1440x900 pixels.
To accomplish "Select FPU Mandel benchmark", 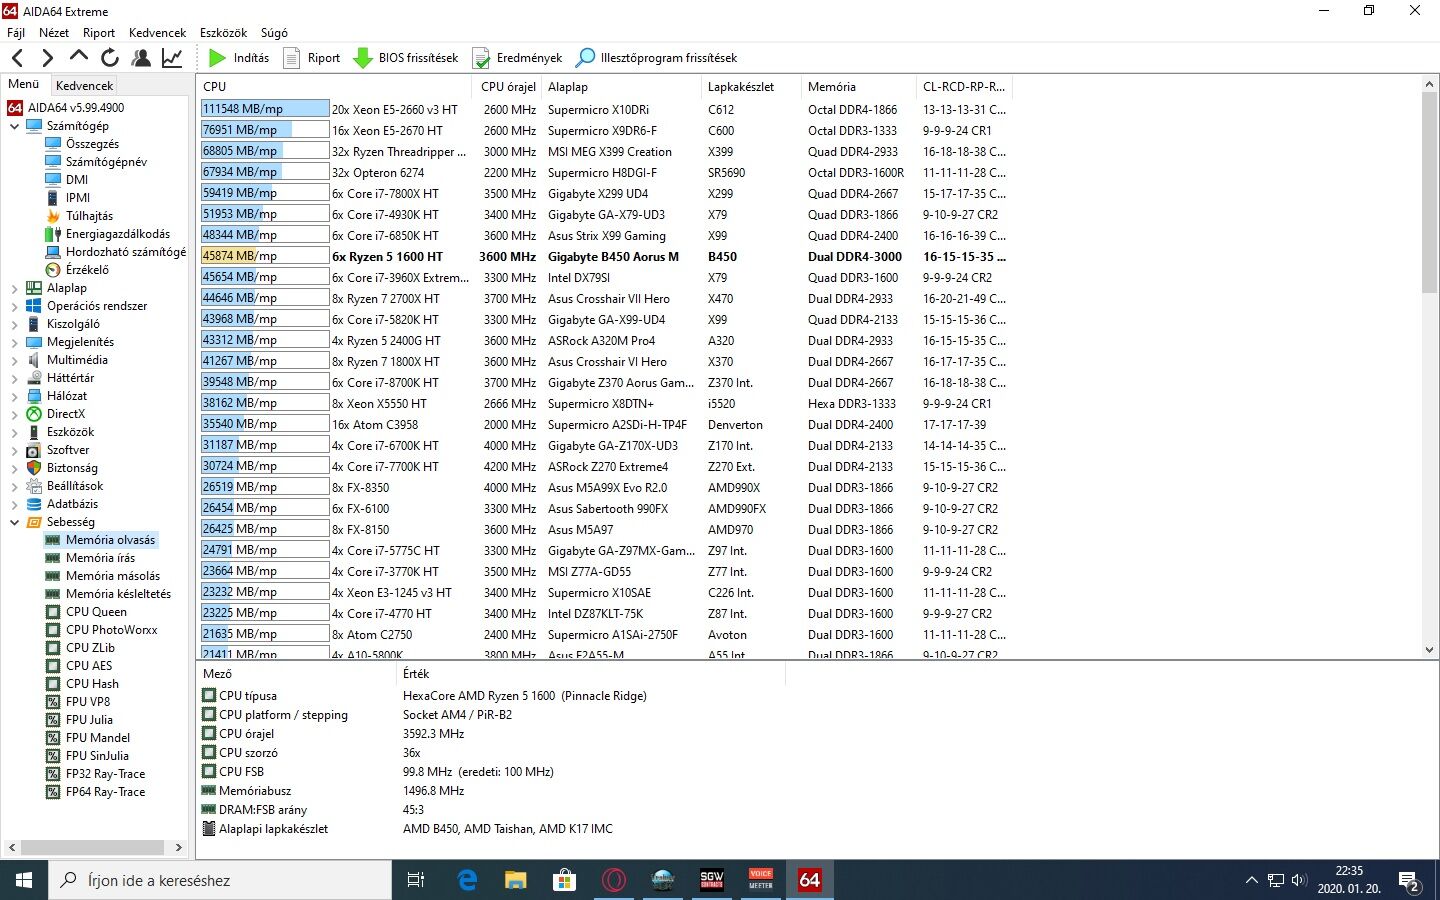I will pyautogui.click(x=98, y=738).
